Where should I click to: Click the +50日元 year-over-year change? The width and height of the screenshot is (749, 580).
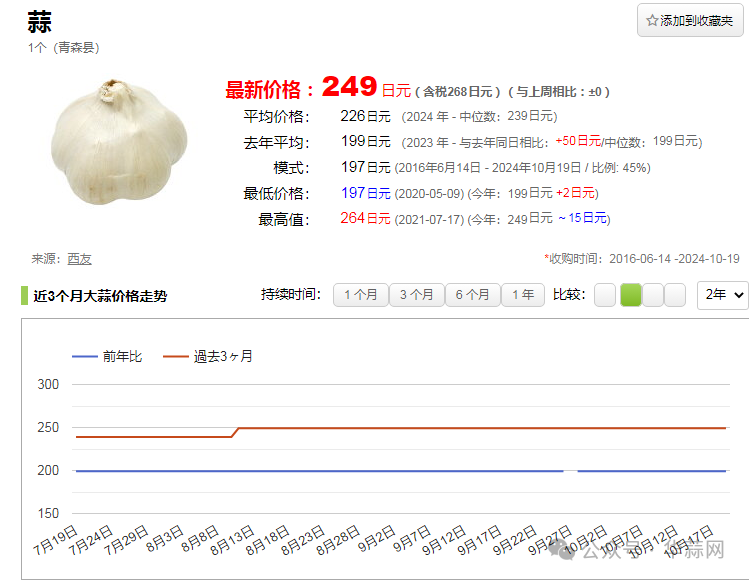(578, 141)
